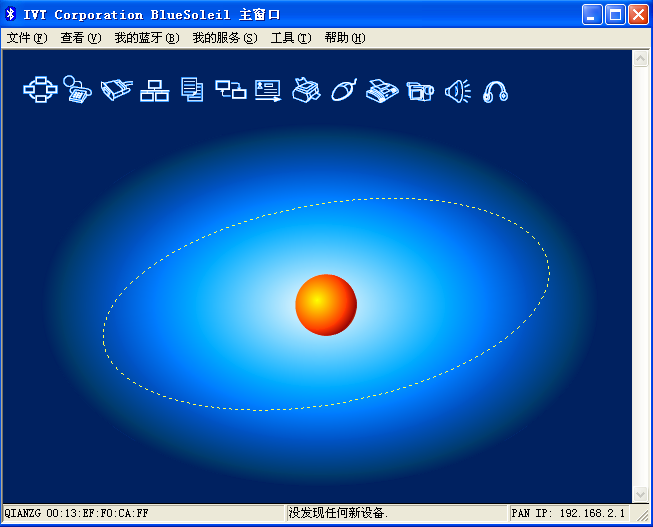The height and width of the screenshot is (527, 653).
Task: Open the 文件(F) menu
Action: pyautogui.click(x=27, y=38)
